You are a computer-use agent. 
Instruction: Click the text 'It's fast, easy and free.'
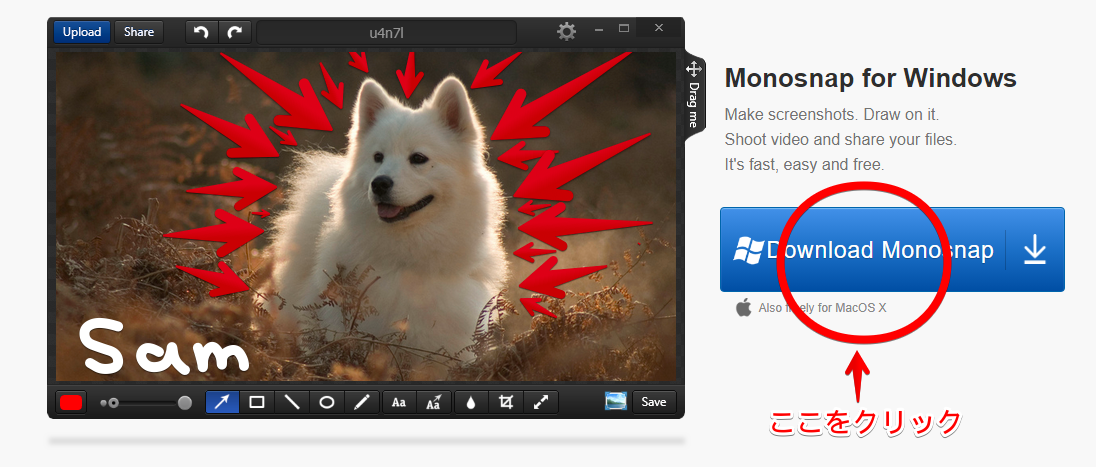tap(805, 165)
